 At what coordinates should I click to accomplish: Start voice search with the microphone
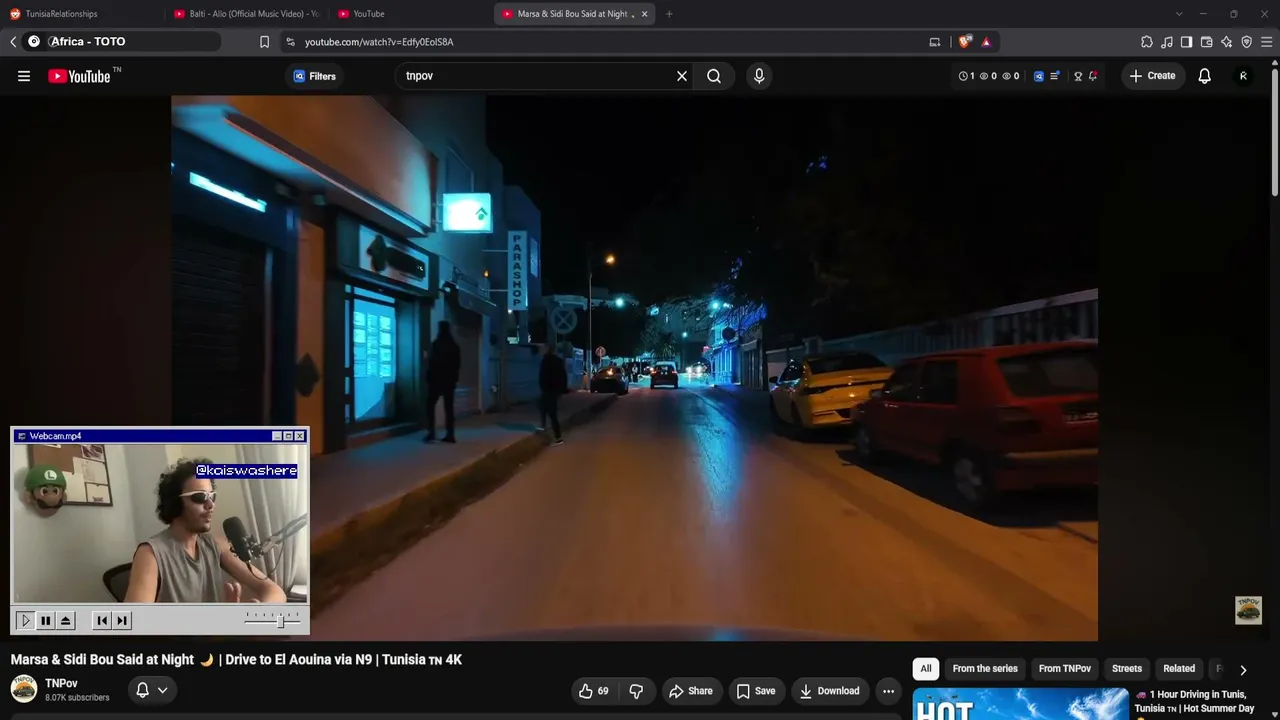click(x=759, y=76)
